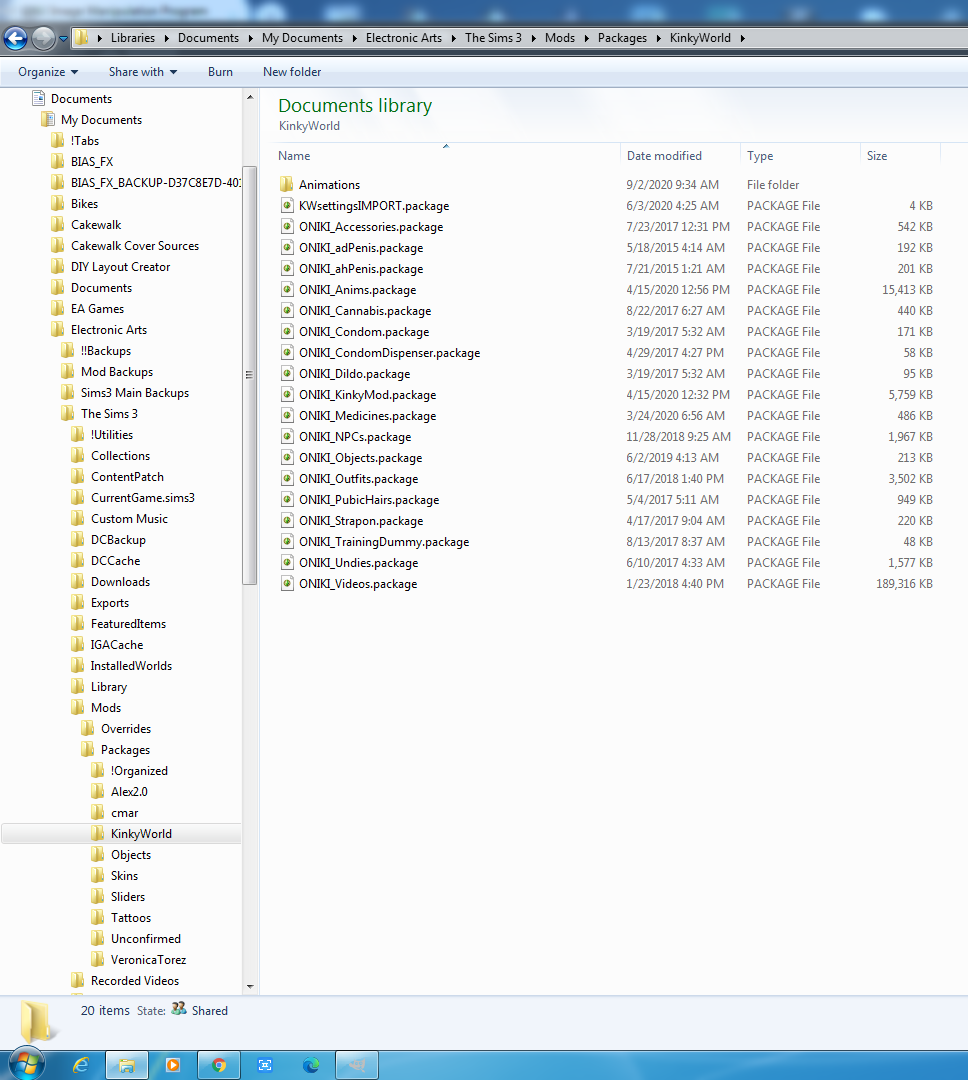The height and width of the screenshot is (1080, 968).
Task: Click the Forward navigation arrow button
Action: point(43,39)
